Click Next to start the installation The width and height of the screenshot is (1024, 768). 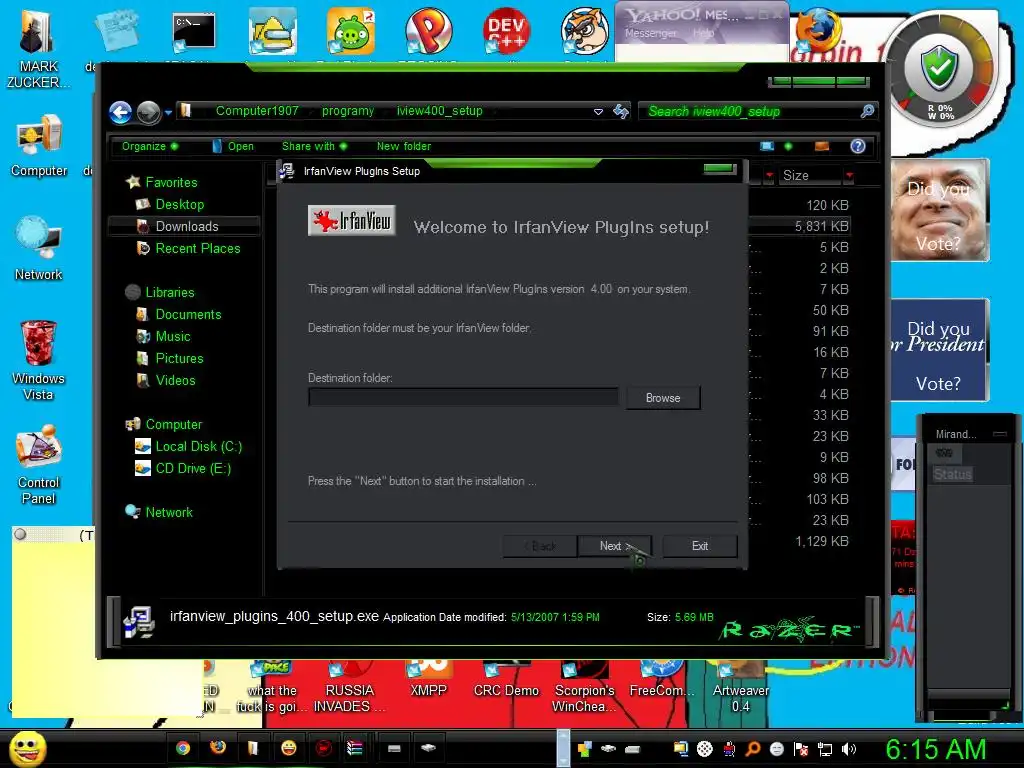(x=615, y=546)
